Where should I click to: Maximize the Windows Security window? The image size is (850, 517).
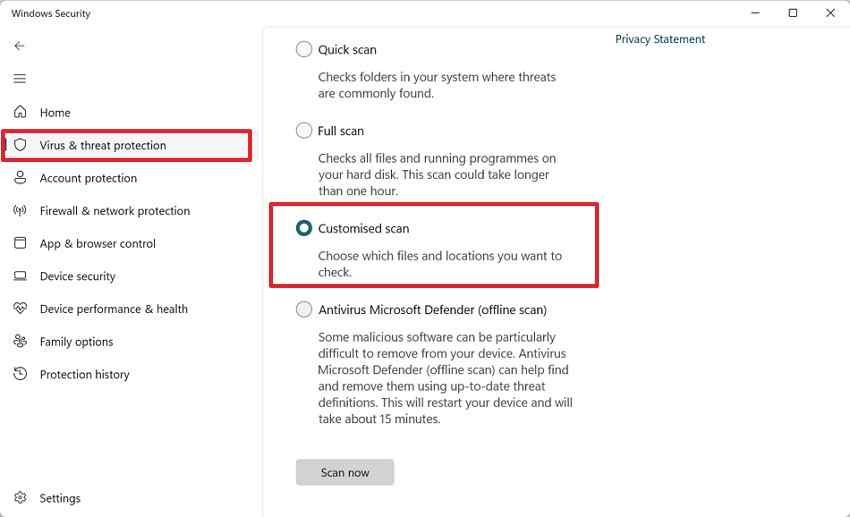click(x=793, y=13)
